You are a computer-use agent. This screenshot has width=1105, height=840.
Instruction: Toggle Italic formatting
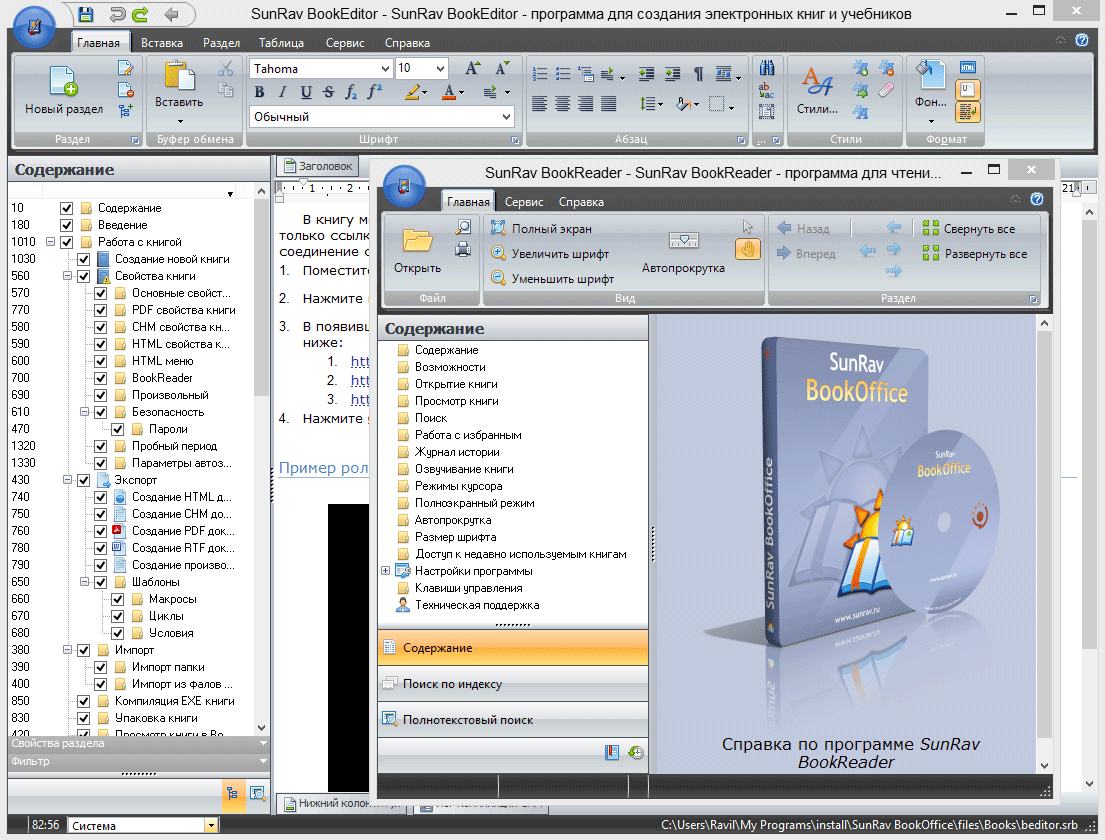283,92
